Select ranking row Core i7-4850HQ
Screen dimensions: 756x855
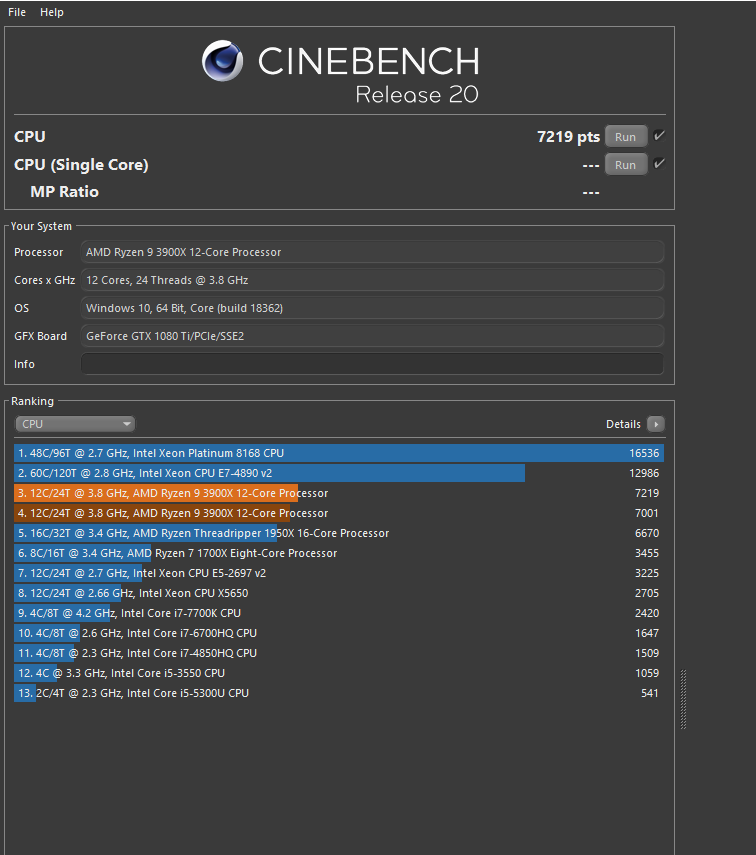(339, 653)
